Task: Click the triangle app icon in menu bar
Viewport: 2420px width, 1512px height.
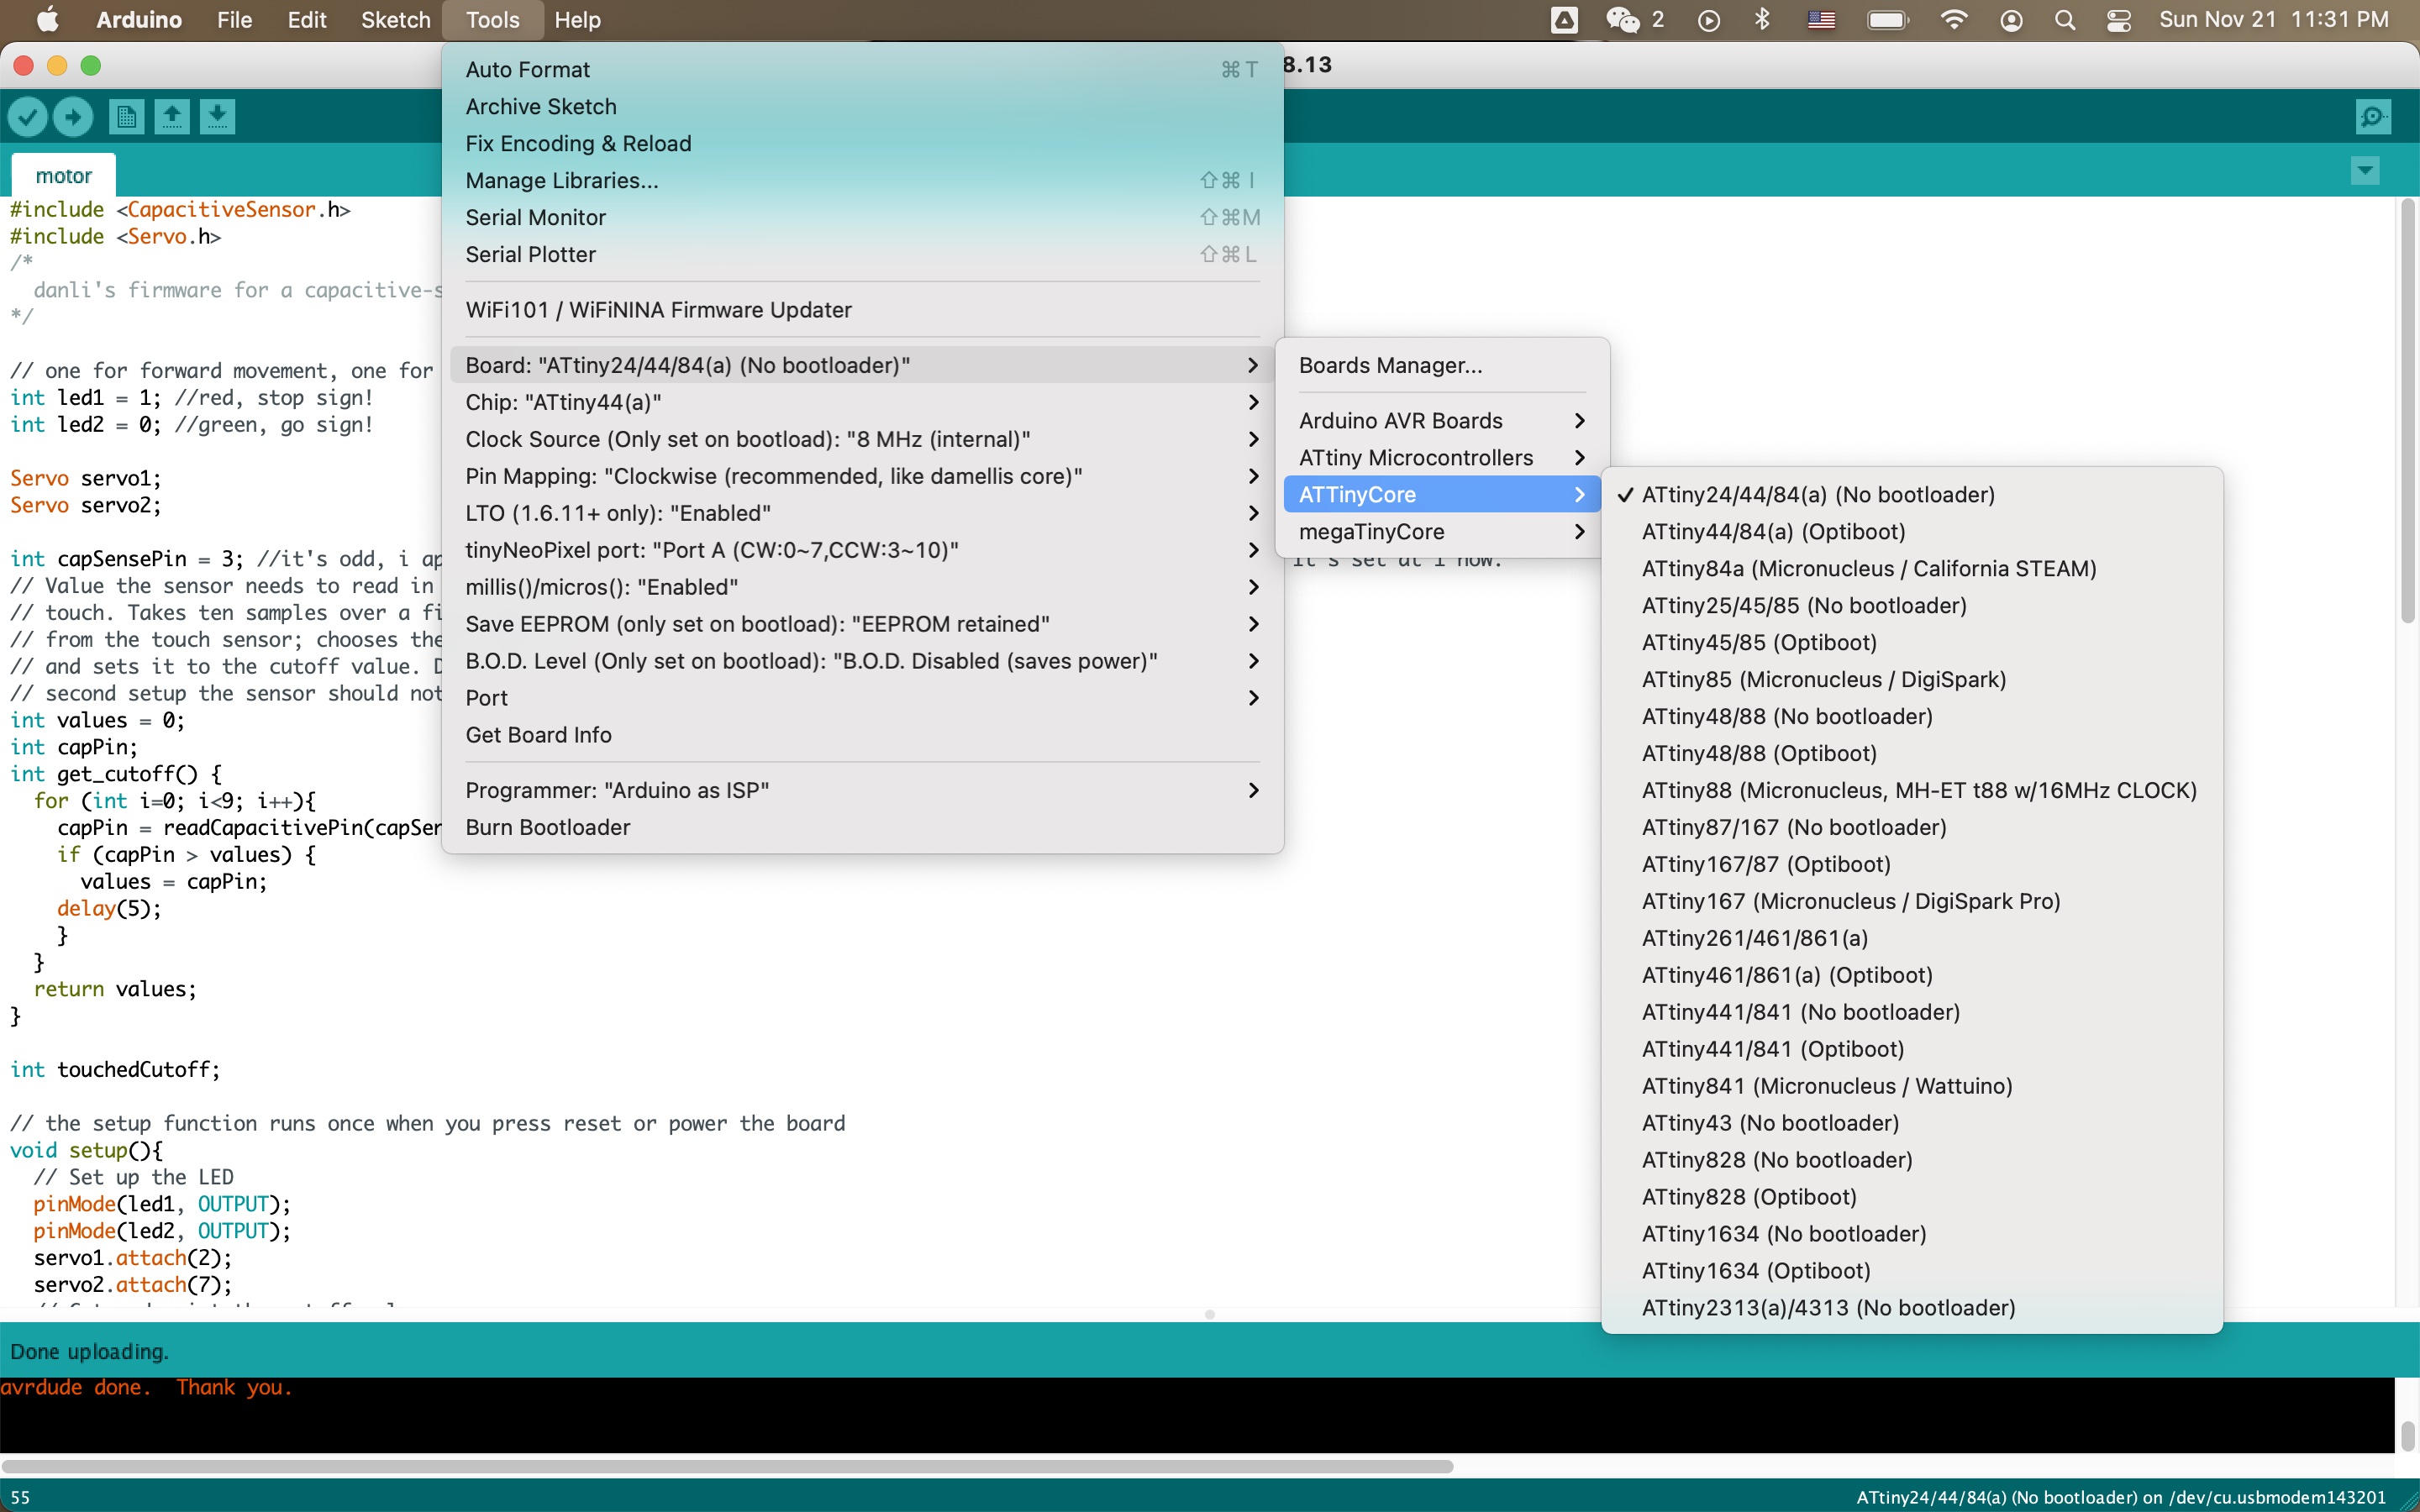Action: (1564, 20)
